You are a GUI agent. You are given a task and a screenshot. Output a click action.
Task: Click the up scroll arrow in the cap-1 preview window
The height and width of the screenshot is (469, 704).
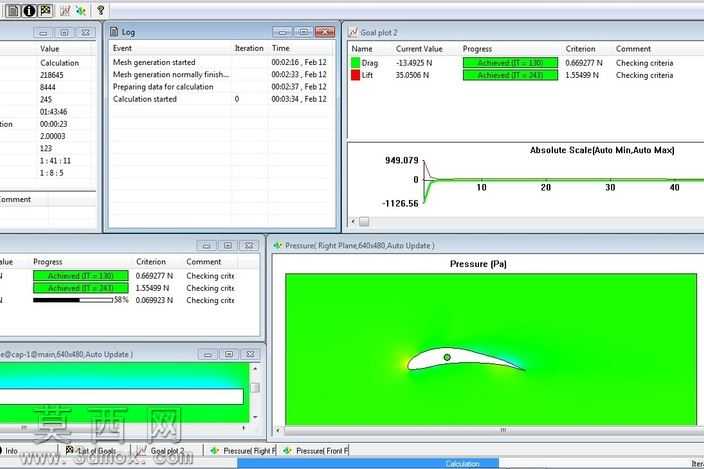click(255, 368)
